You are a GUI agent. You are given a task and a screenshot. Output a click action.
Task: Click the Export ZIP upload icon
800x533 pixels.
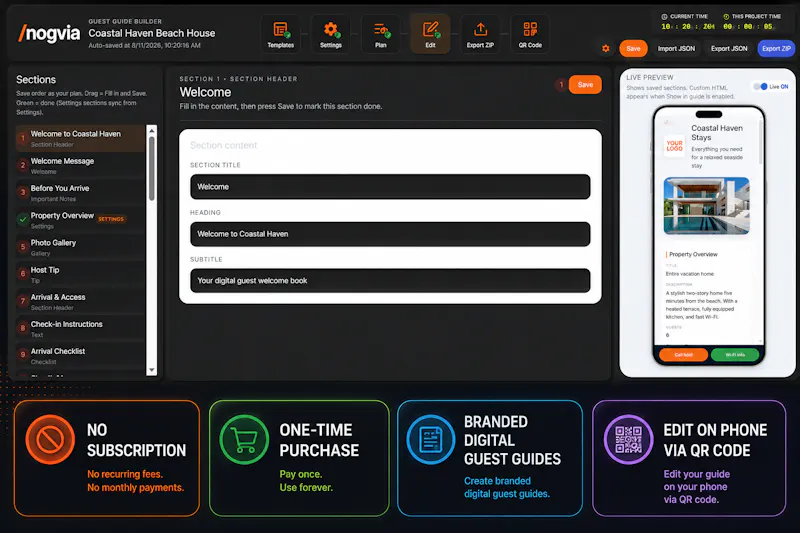(480, 34)
